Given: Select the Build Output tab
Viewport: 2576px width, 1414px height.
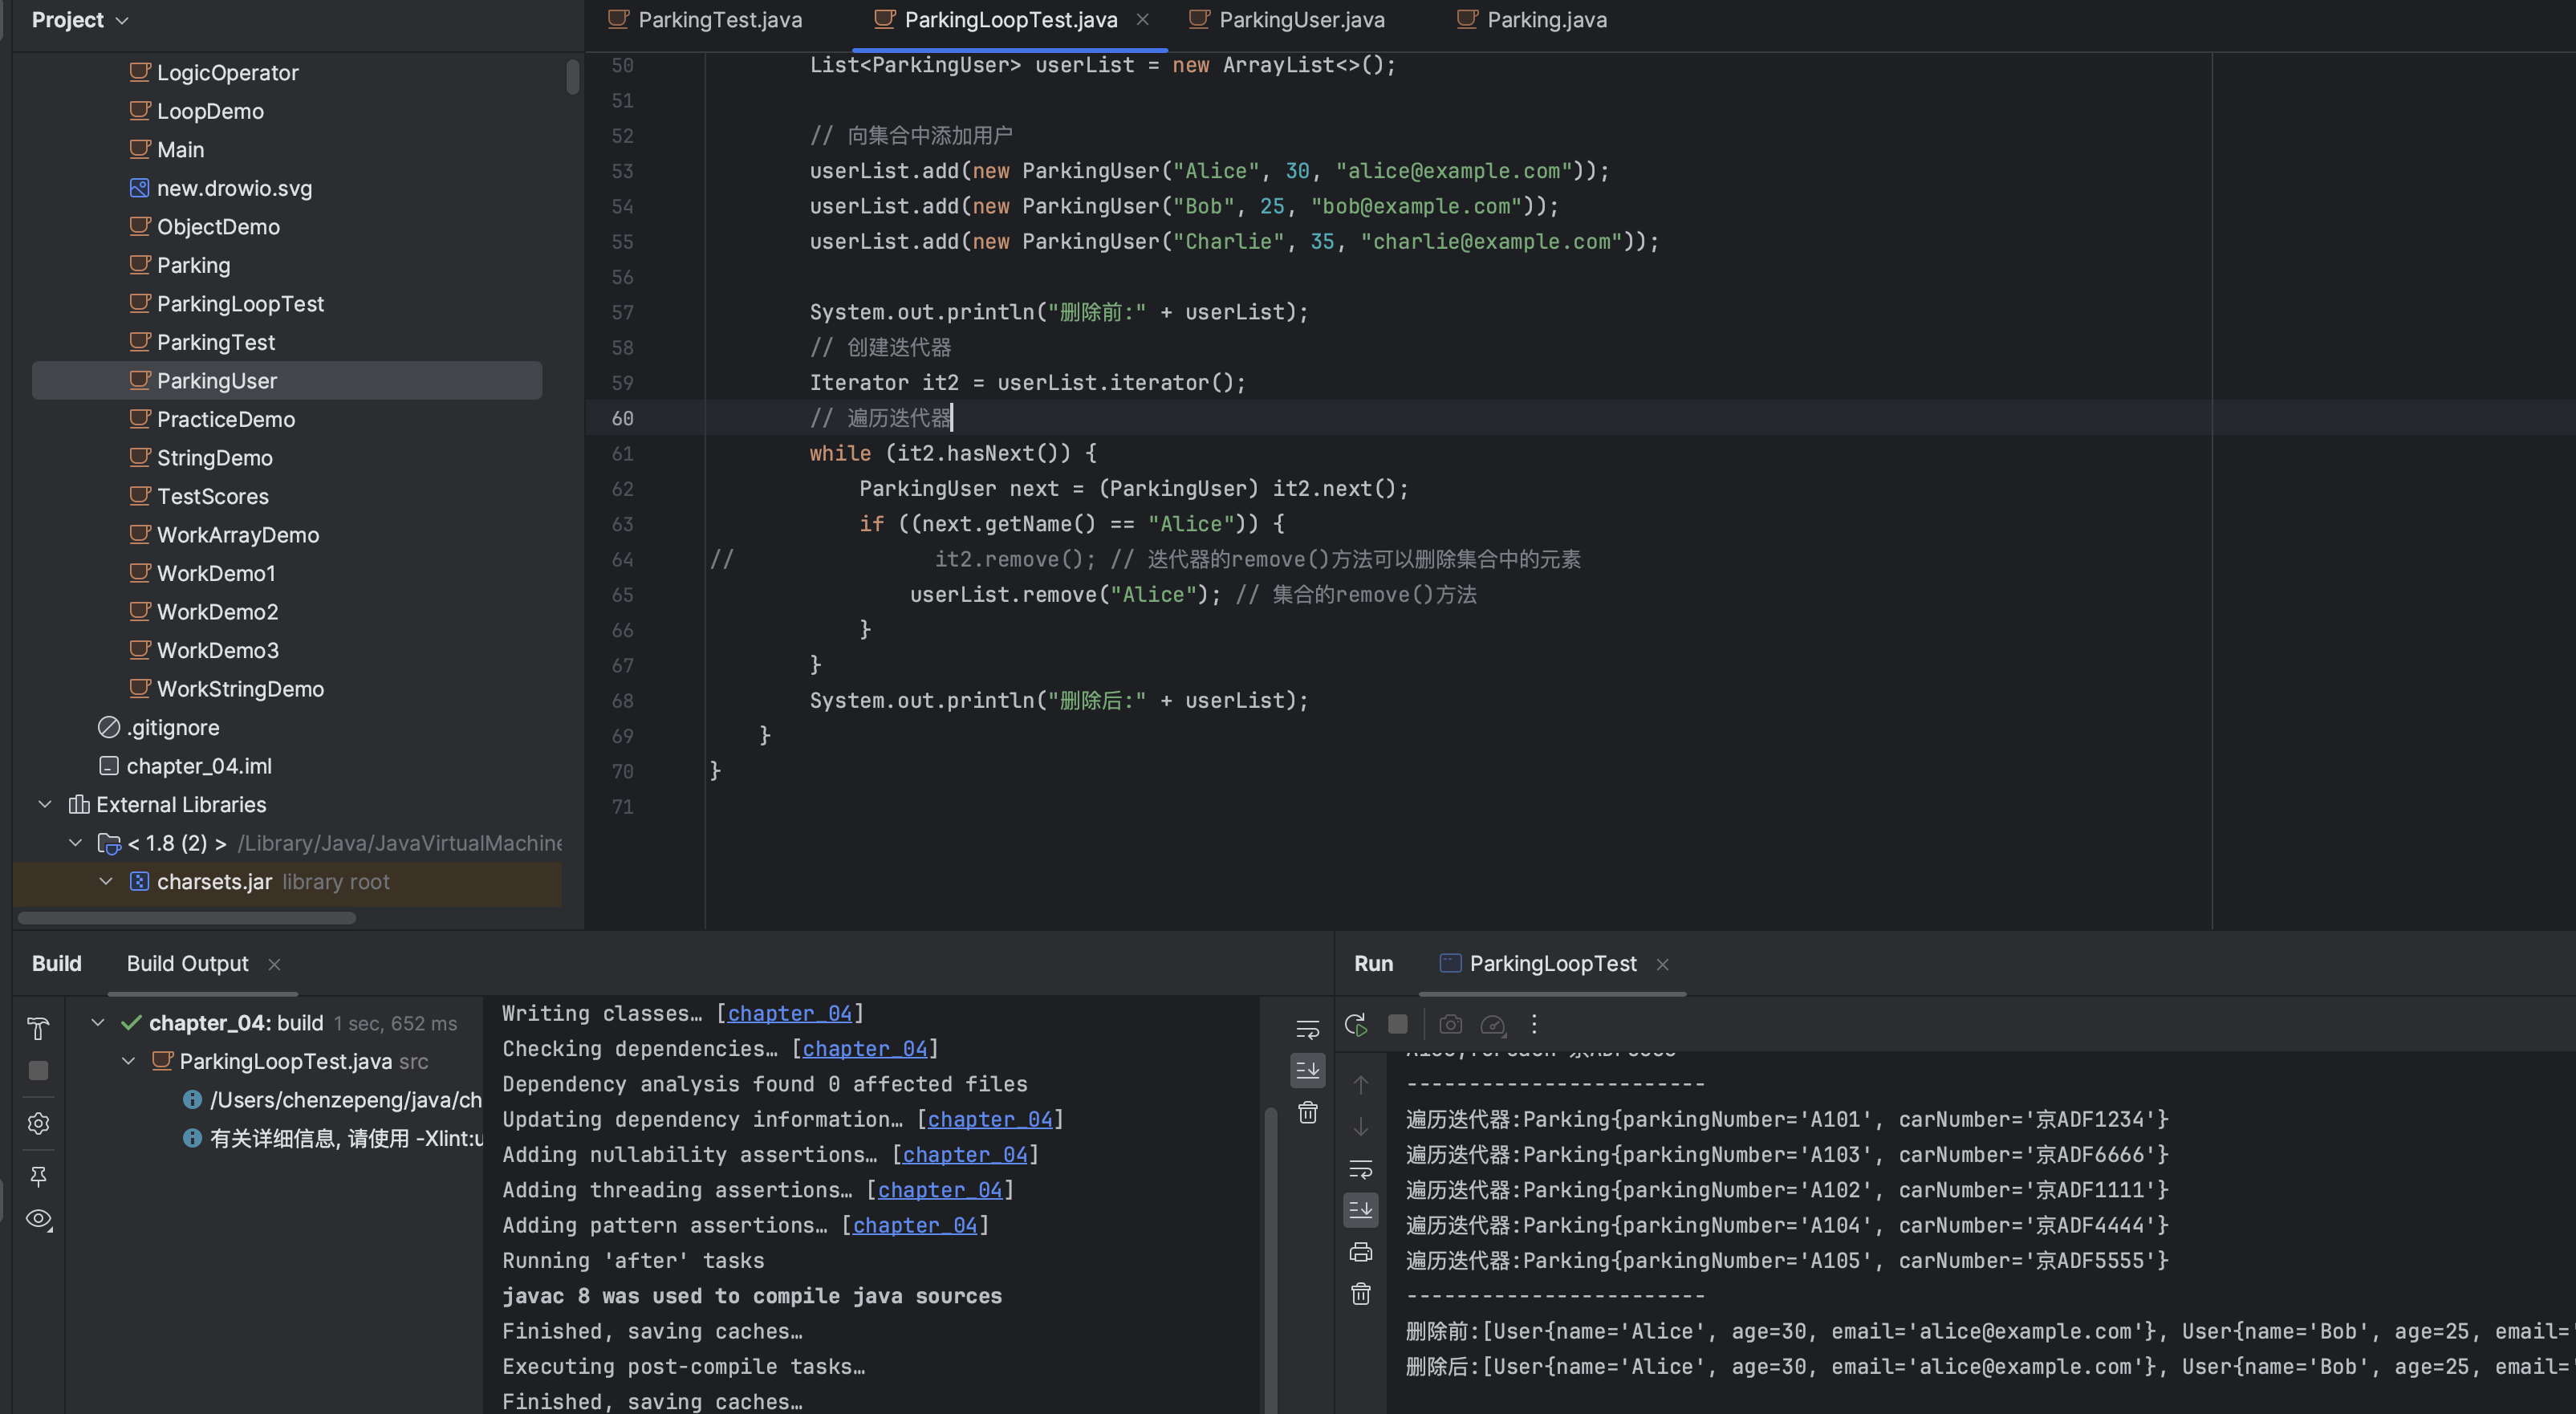Looking at the screenshot, I should click(187, 964).
